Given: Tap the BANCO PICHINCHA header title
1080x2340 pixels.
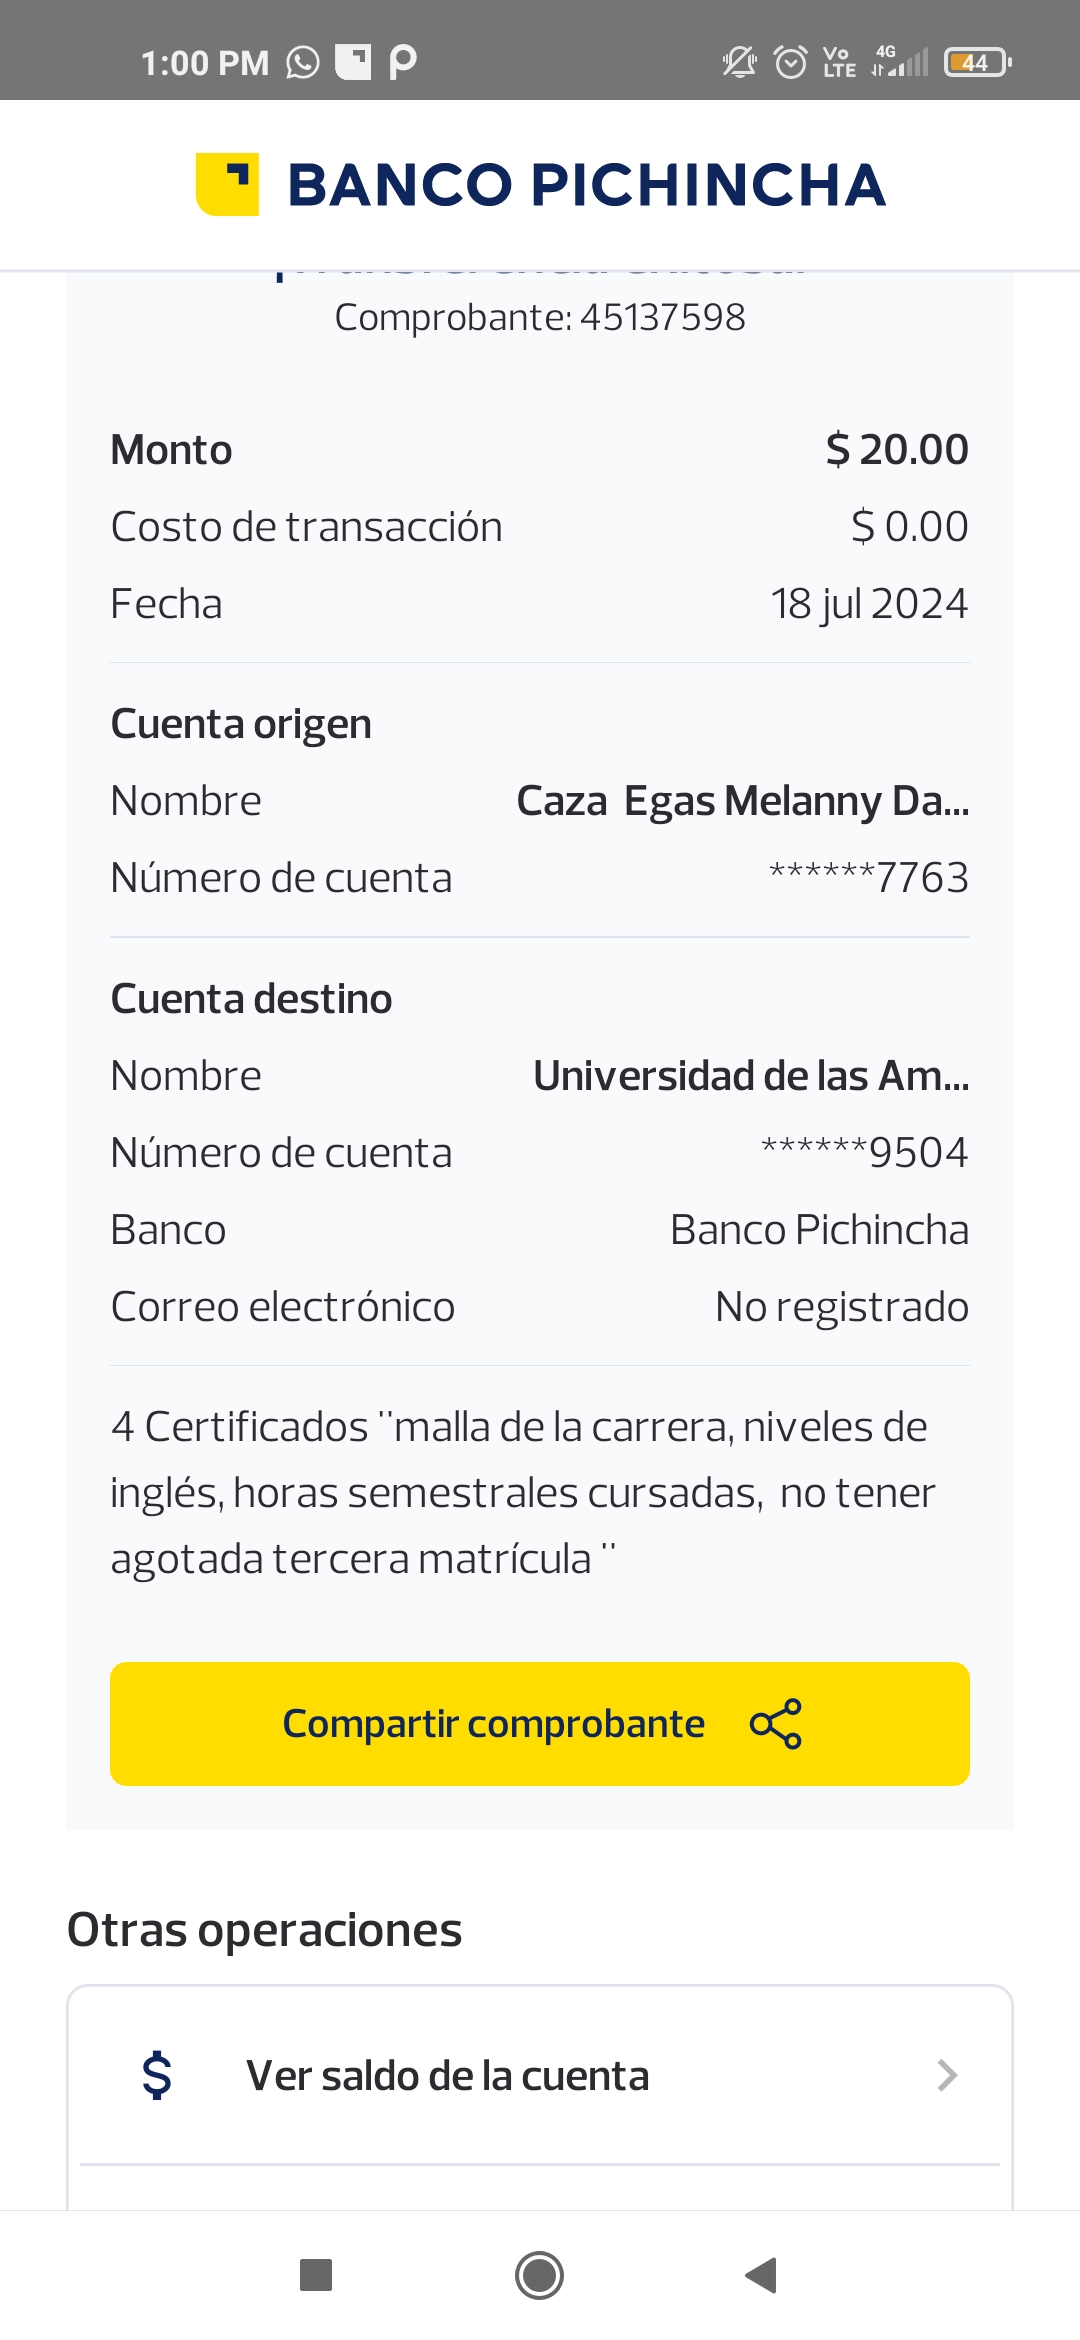Looking at the screenshot, I should coord(586,185).
